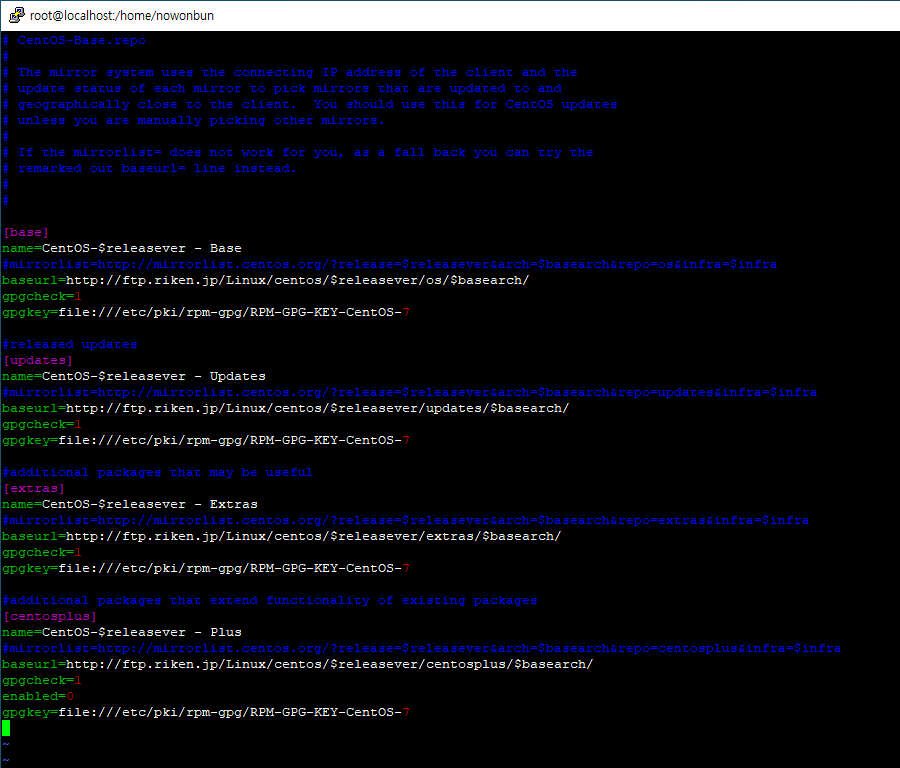Image resolution: width=900 pixels, height=768 pixels.
Task: Click 'gpgcheck=1' under the [extras] section
Action: (42, 553)
